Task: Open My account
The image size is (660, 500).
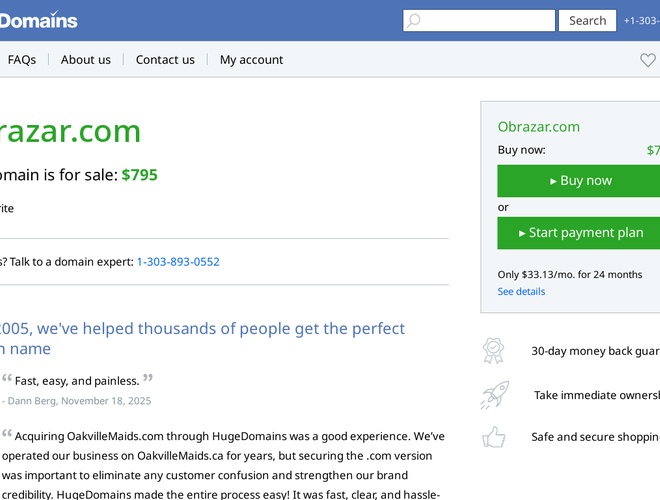Action: (251, 60)
